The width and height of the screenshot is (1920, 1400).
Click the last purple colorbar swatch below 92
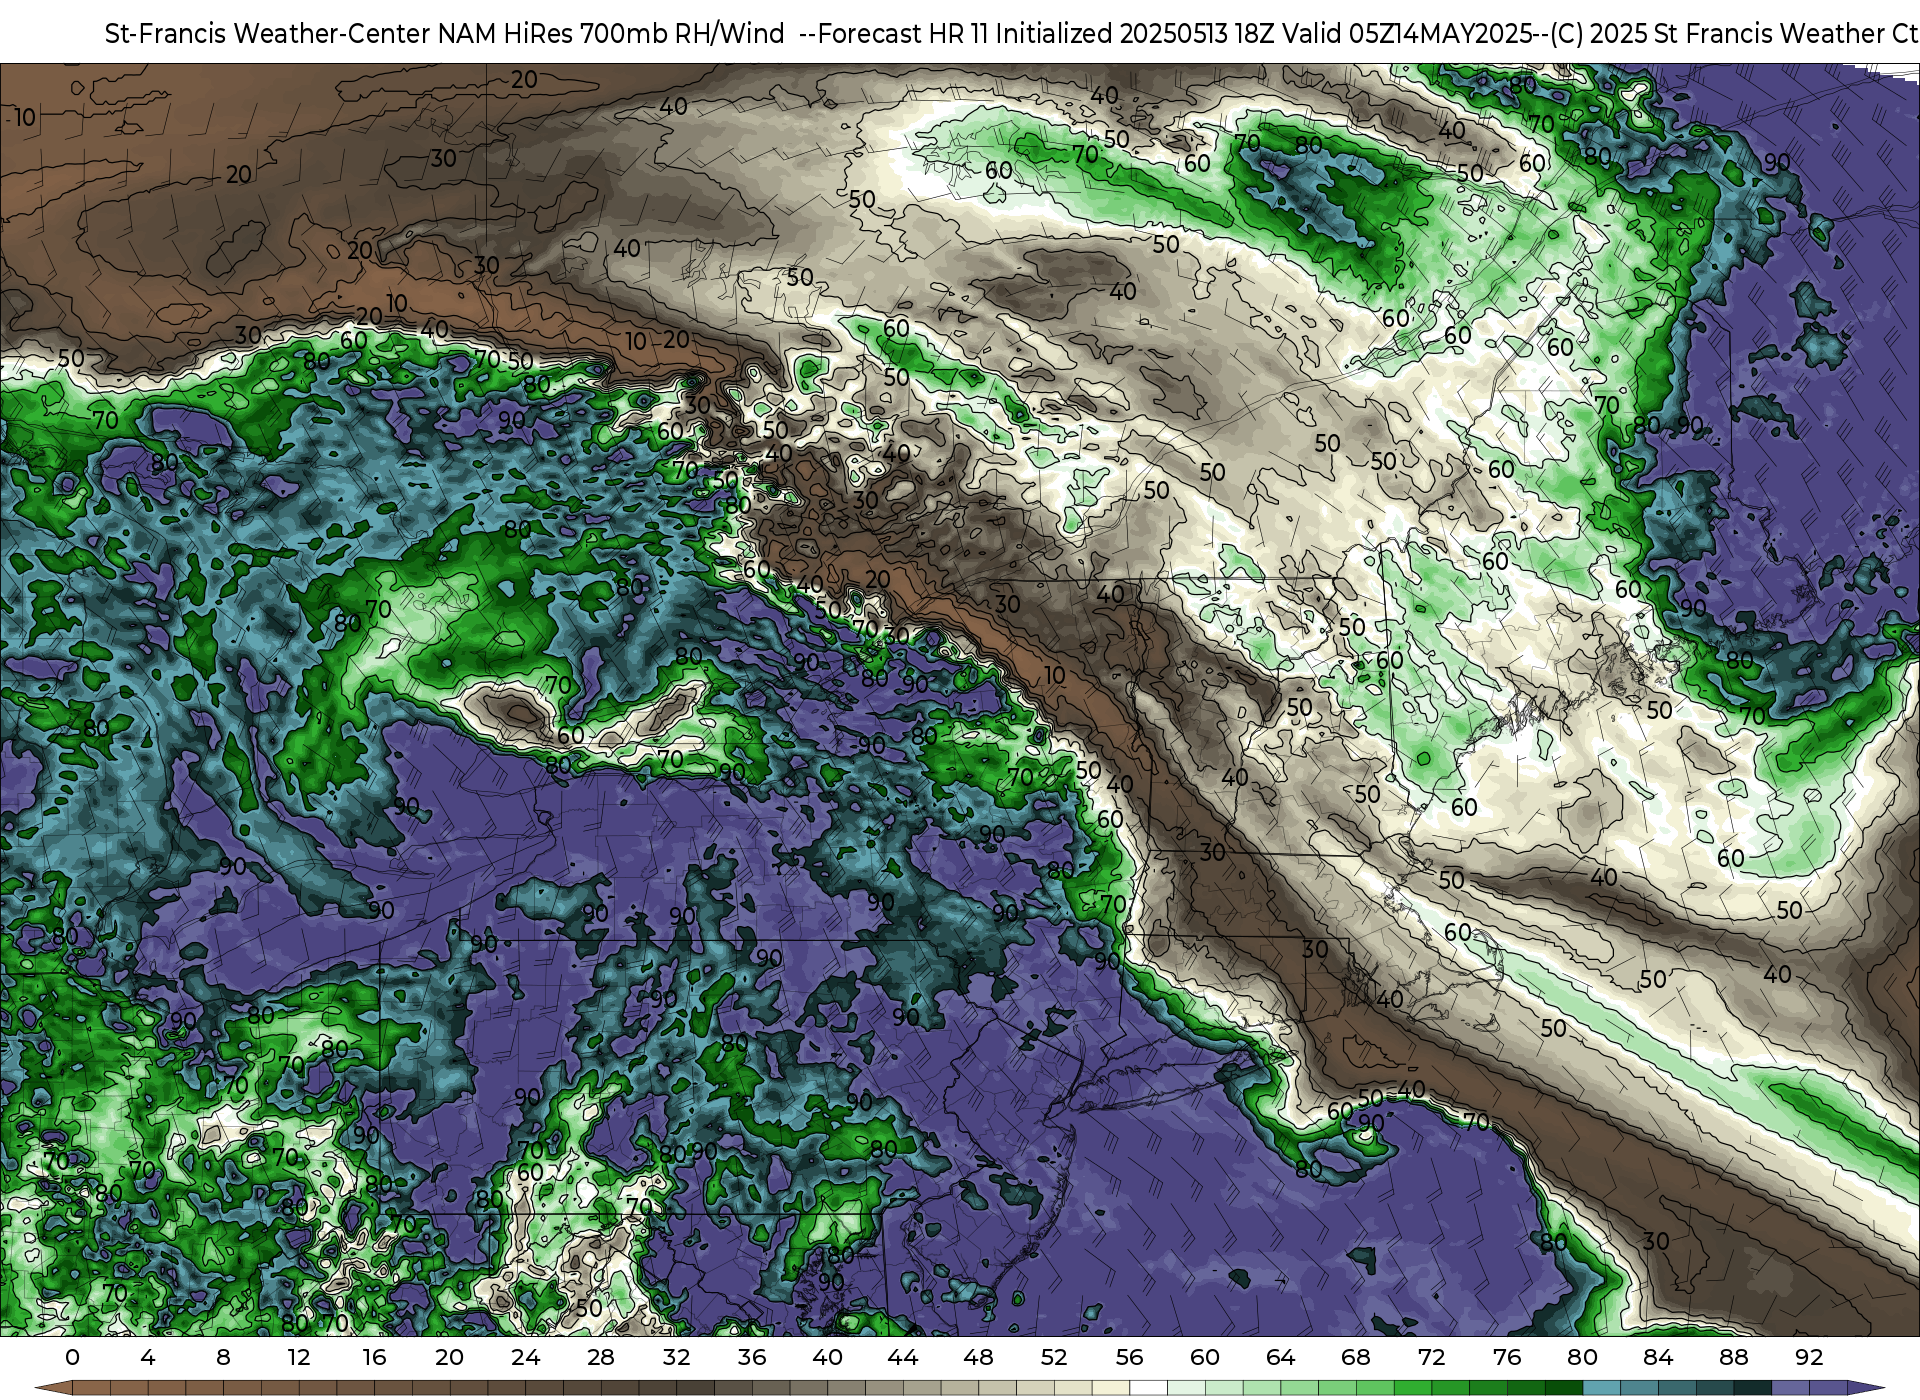point(1828,1388)
